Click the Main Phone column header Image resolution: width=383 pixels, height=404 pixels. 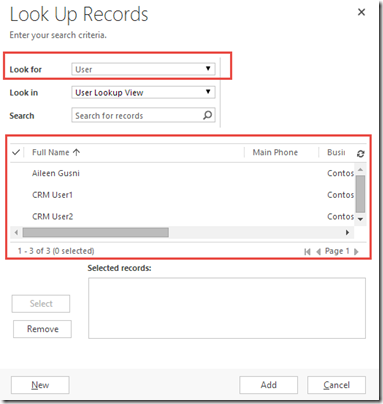(x=275, y=152)
